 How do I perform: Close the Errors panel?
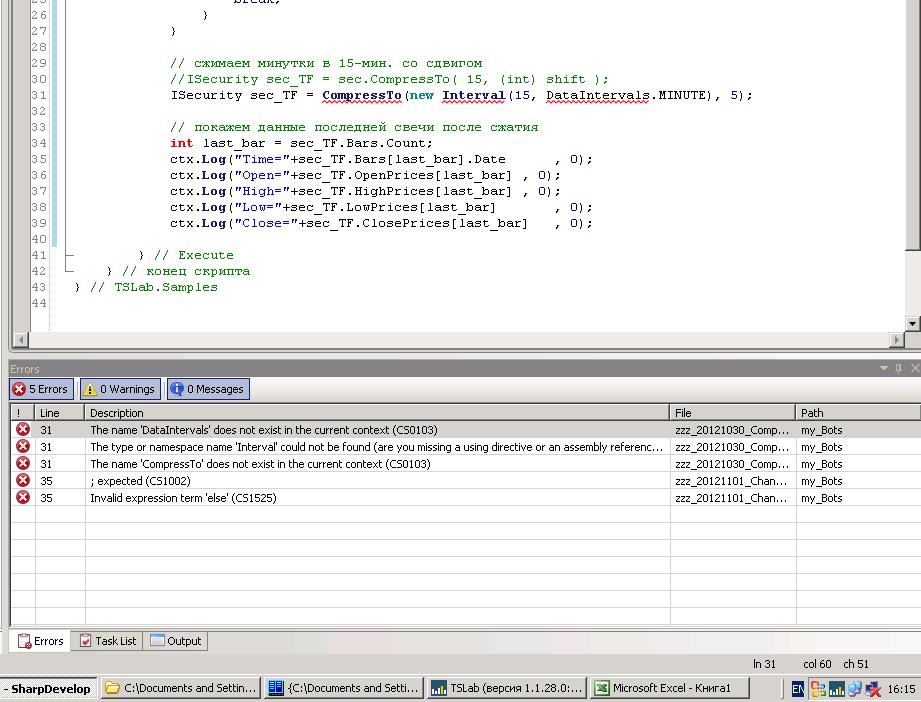[913, 369]
